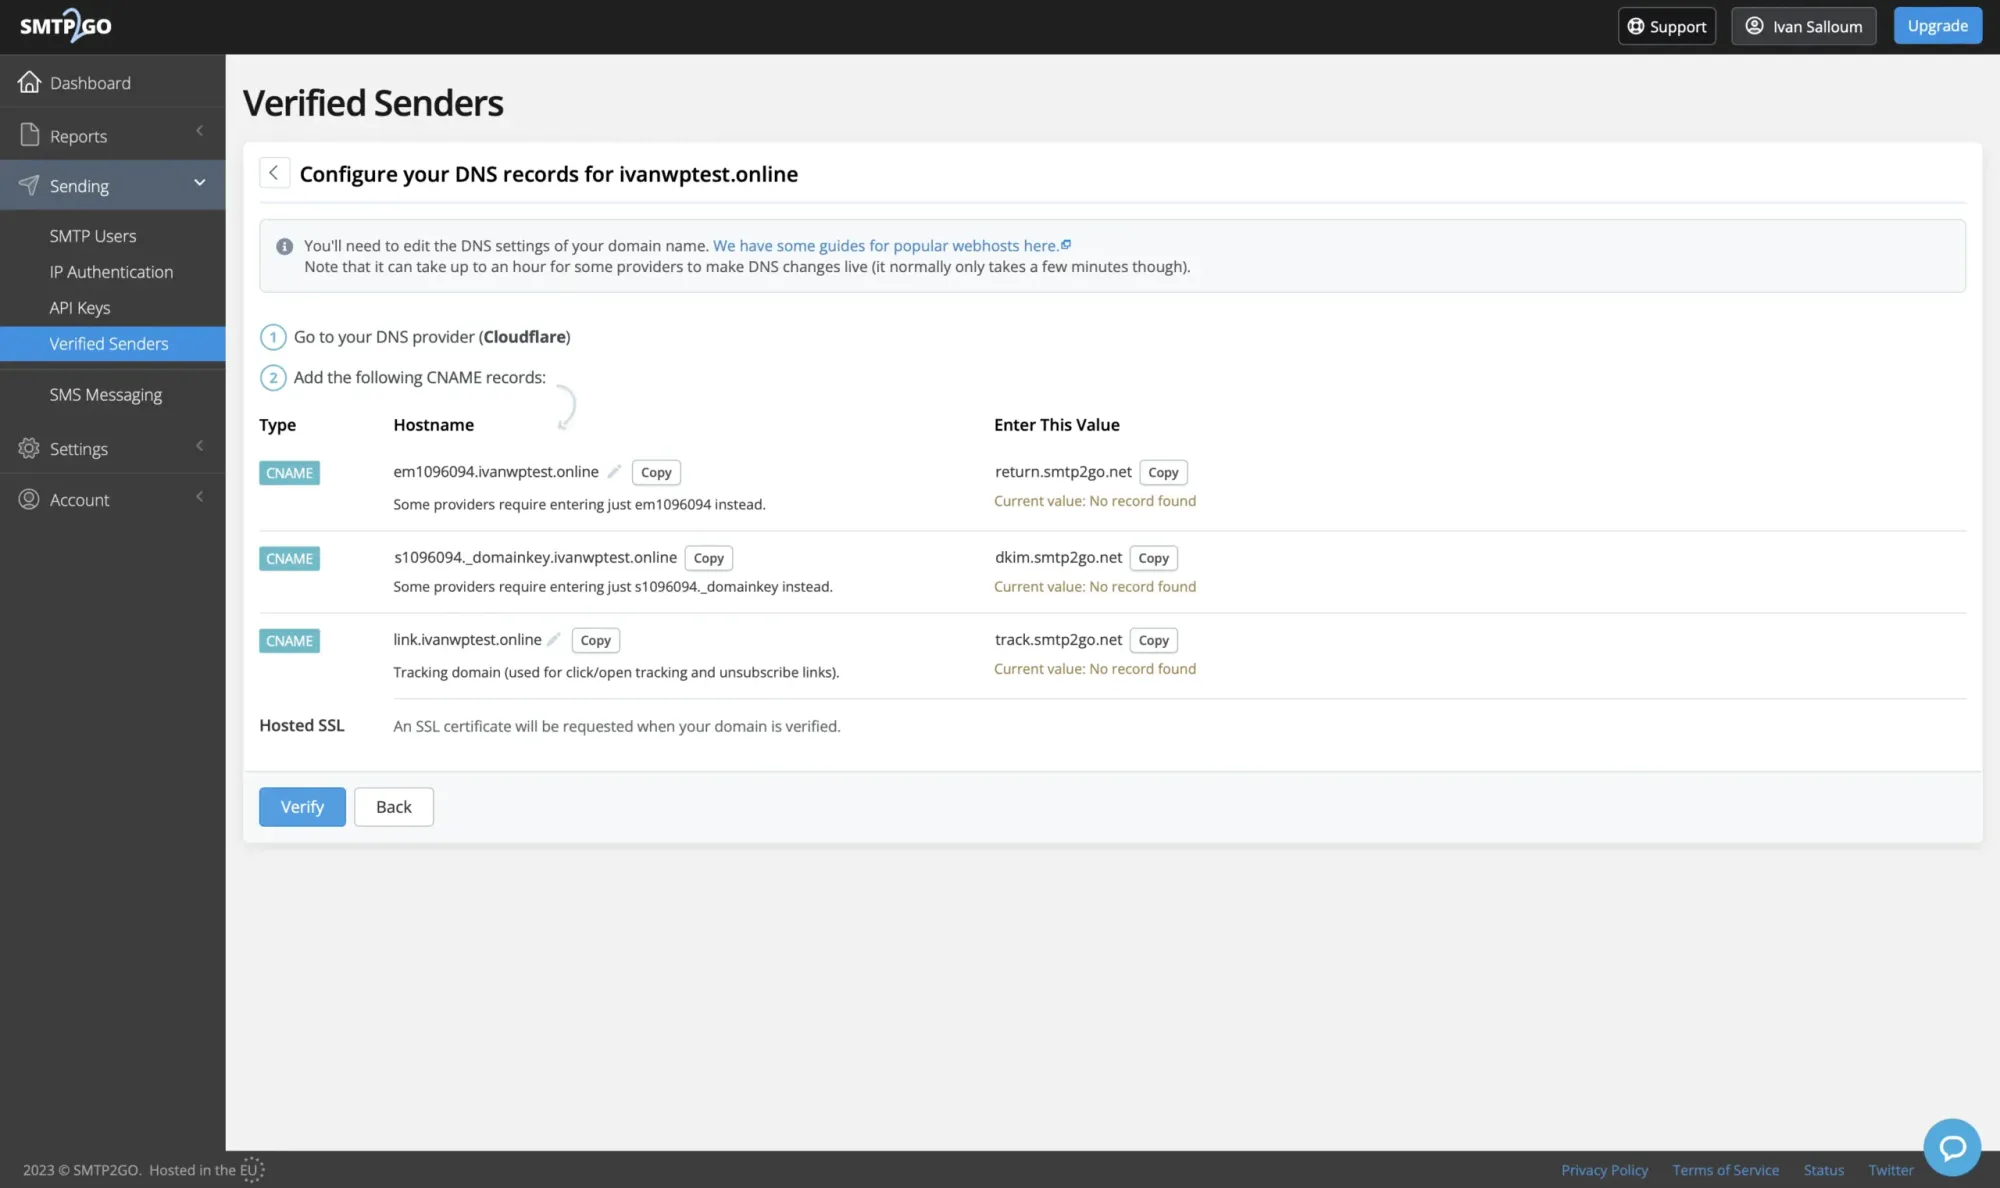The height and width of the screenshot is (1188, 2000).
Task: Edit the em1096094 hostname with pencil icon
Action: pos(614,471)
